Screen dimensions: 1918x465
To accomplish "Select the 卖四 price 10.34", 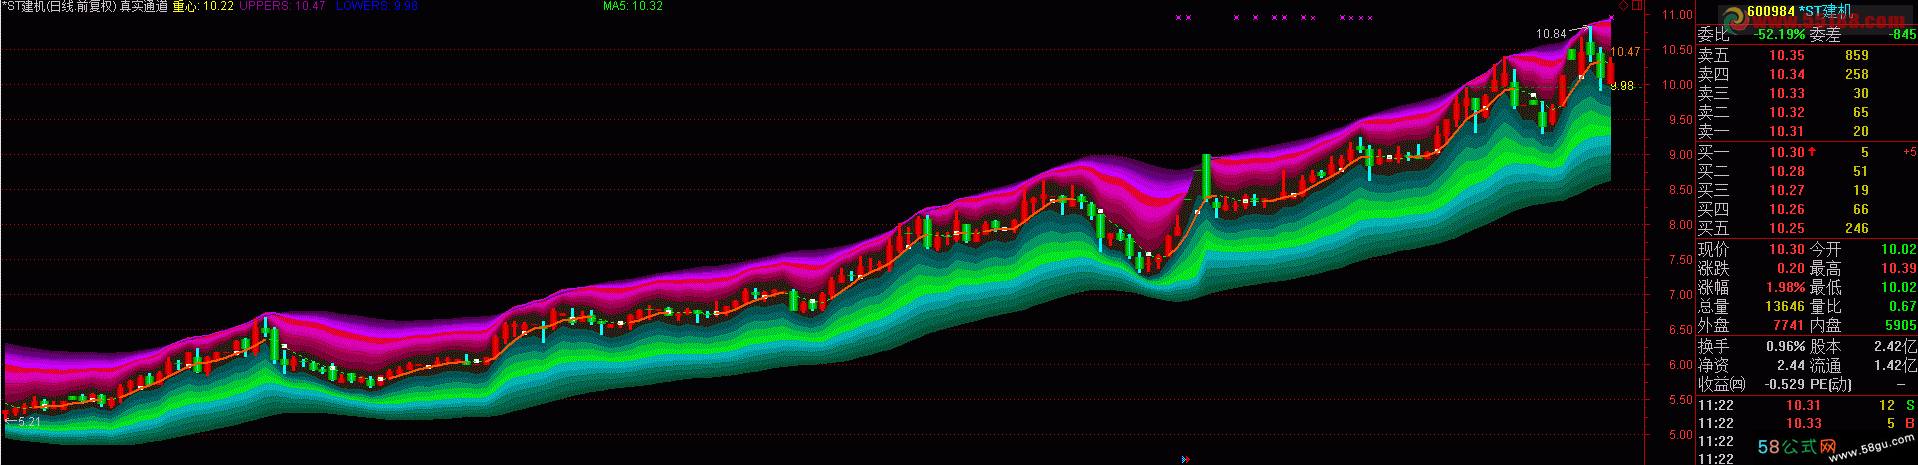I will [1786, 74].
